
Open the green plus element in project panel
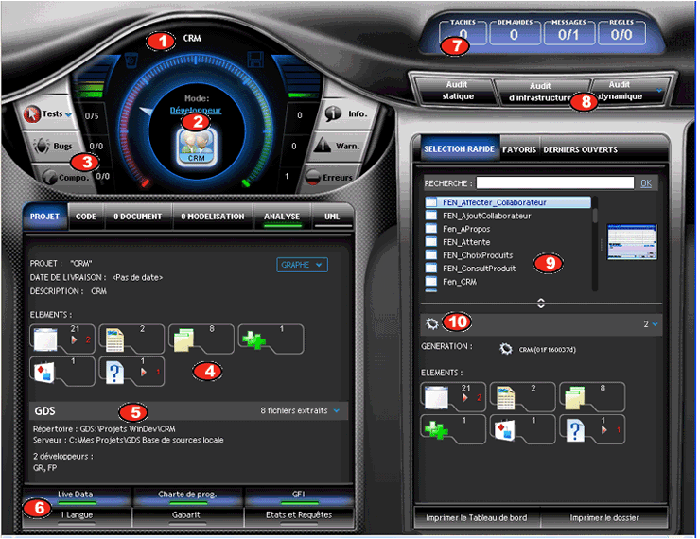point(252,340)
